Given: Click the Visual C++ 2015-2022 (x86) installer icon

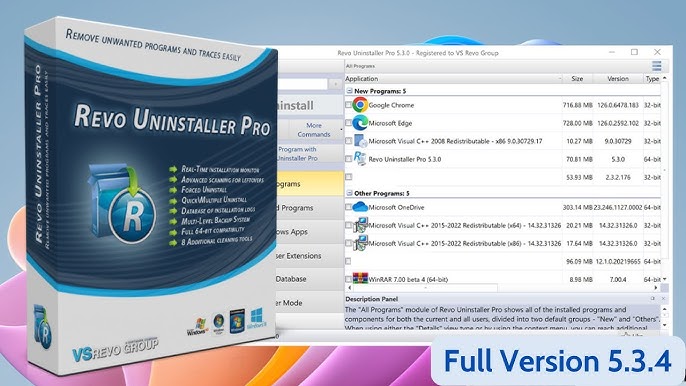Looking at the screenshot, I should coord(360,243).
